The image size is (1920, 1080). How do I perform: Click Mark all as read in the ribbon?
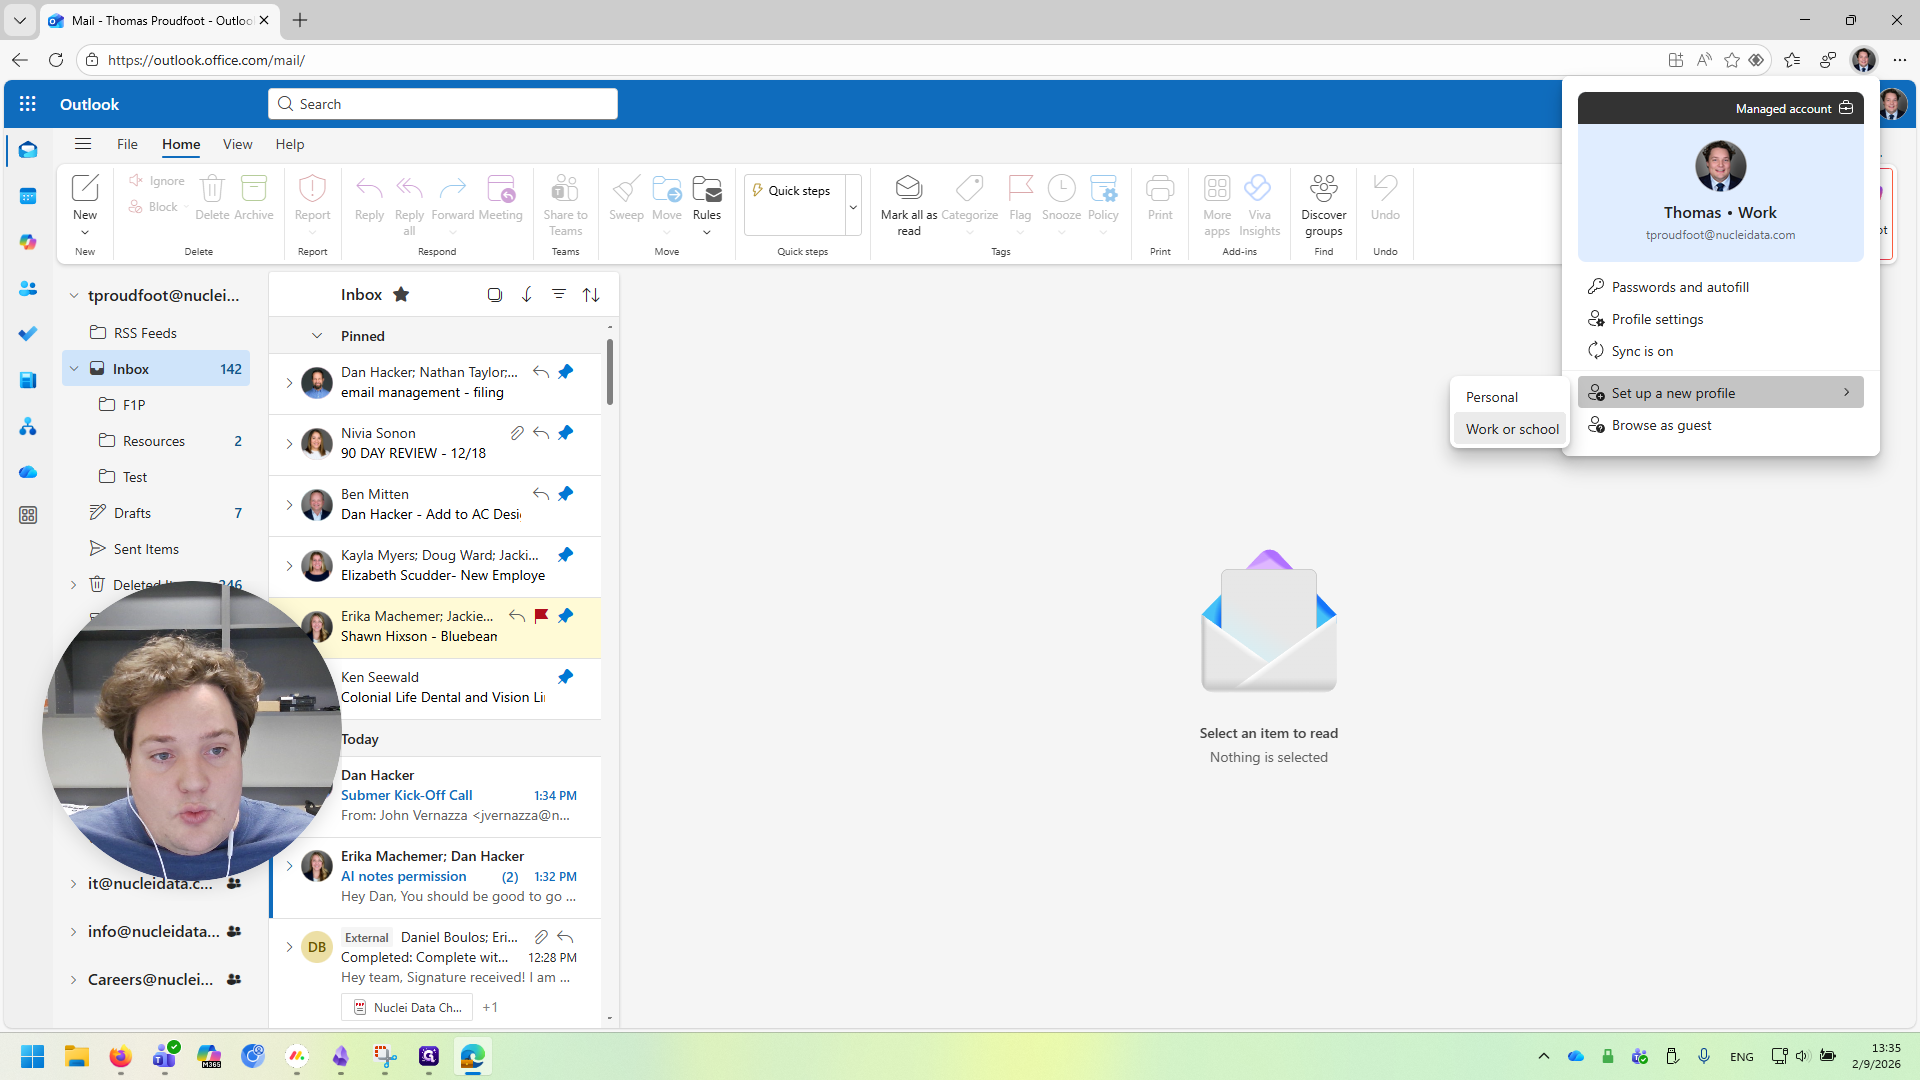pyautogui.click(x=909, y=205)
